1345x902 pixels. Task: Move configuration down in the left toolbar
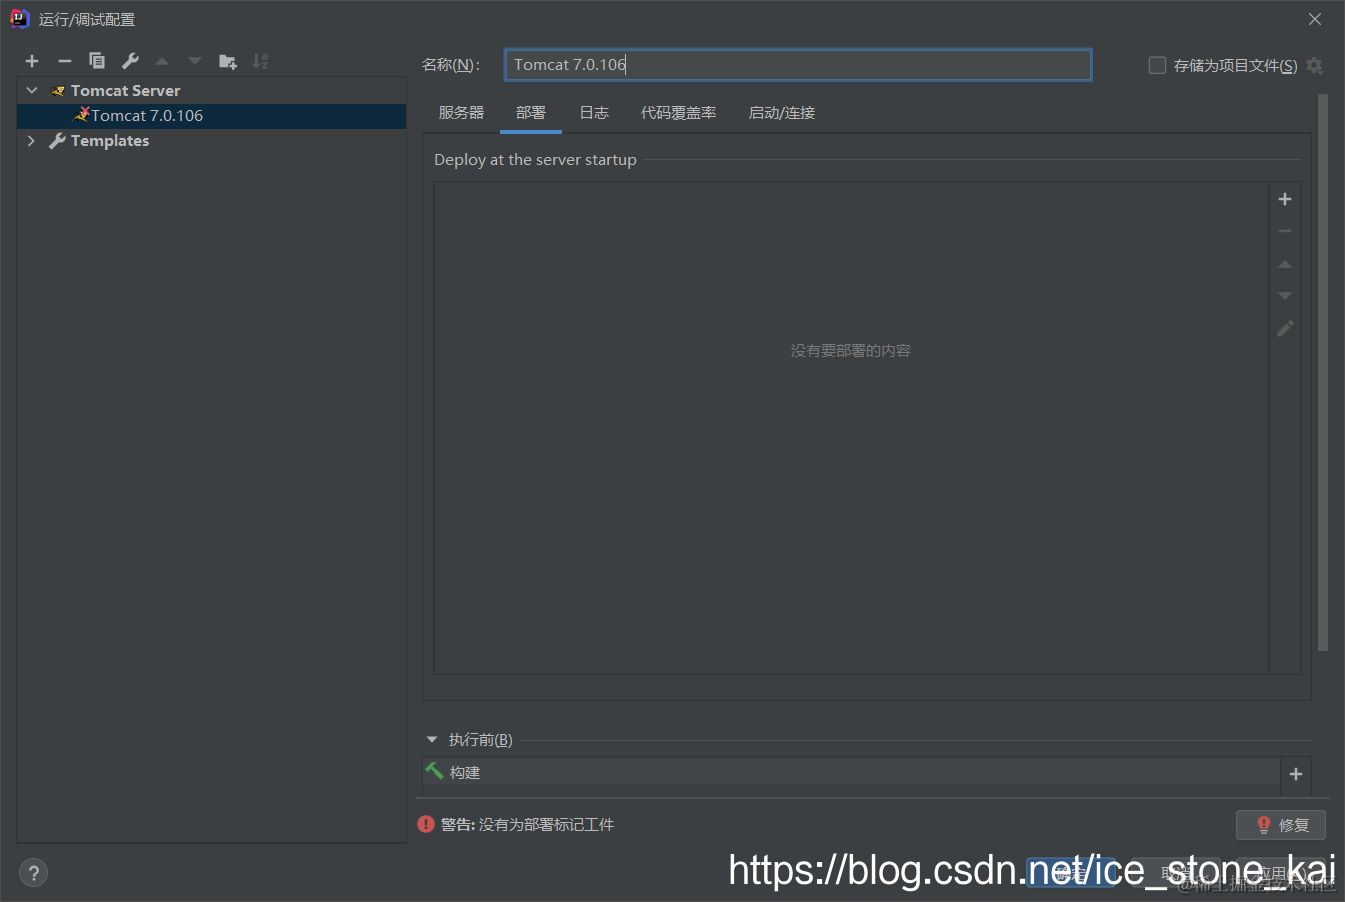pyautogui.click(x=195, y=61)
